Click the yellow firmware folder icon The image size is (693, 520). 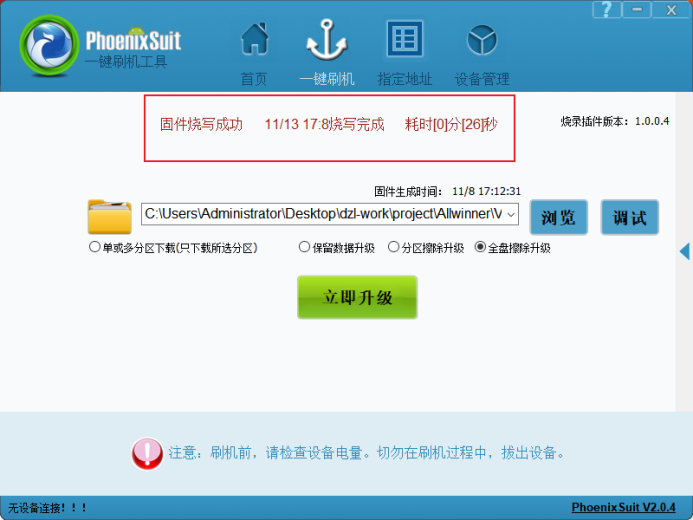(x=110, y=216)
